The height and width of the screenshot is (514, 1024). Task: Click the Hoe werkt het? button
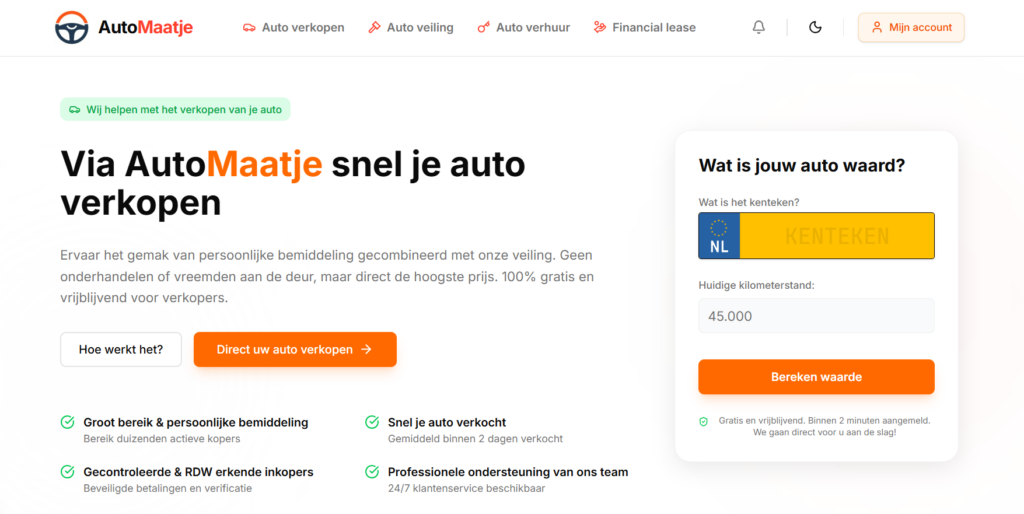pos(121,350)
